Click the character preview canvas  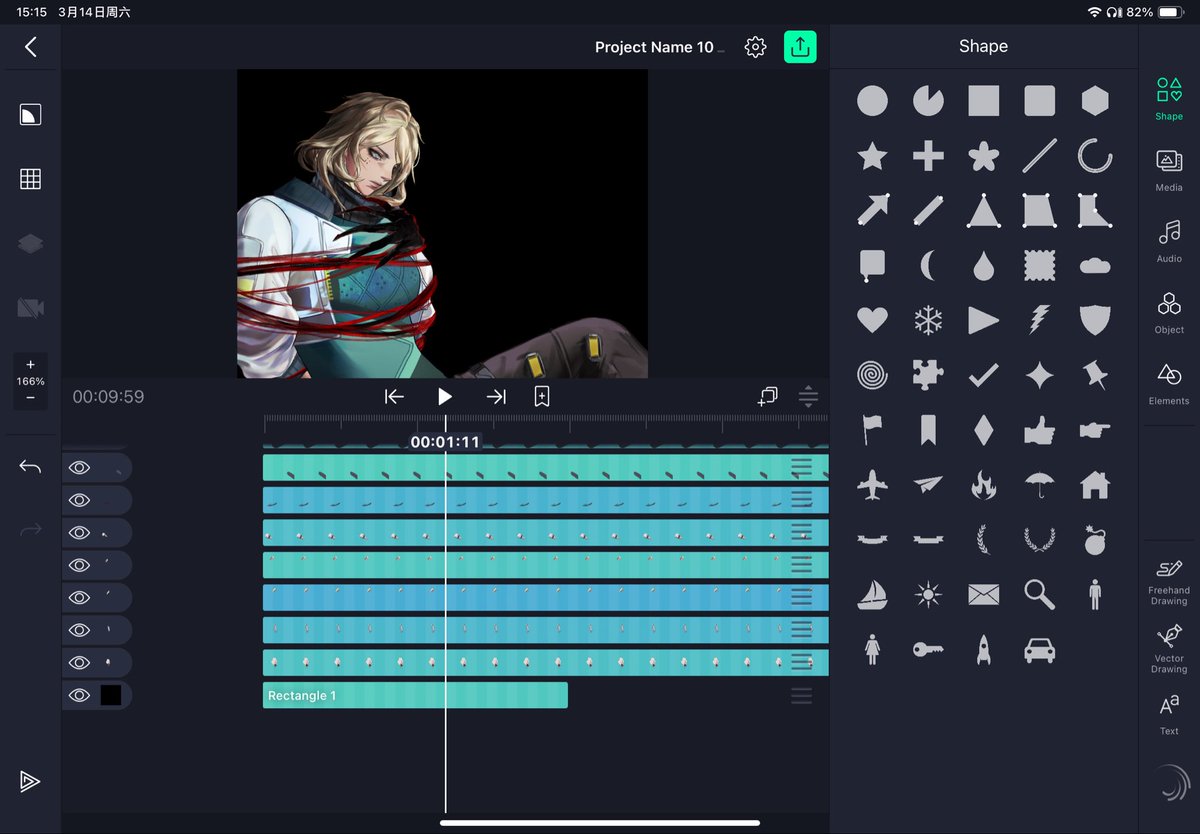[442, 223]
